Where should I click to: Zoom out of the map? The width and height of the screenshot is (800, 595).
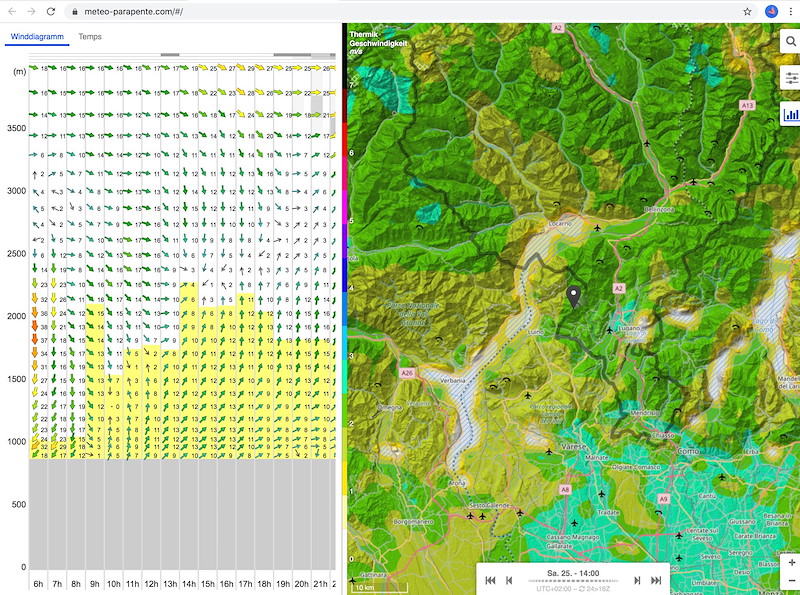[x=791, y=581]
